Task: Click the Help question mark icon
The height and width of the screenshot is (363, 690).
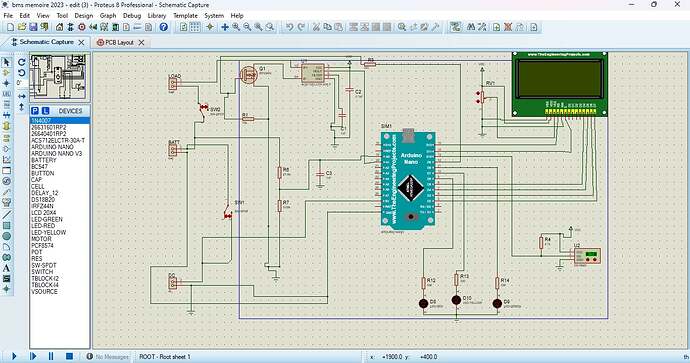Action: [164, 27]
